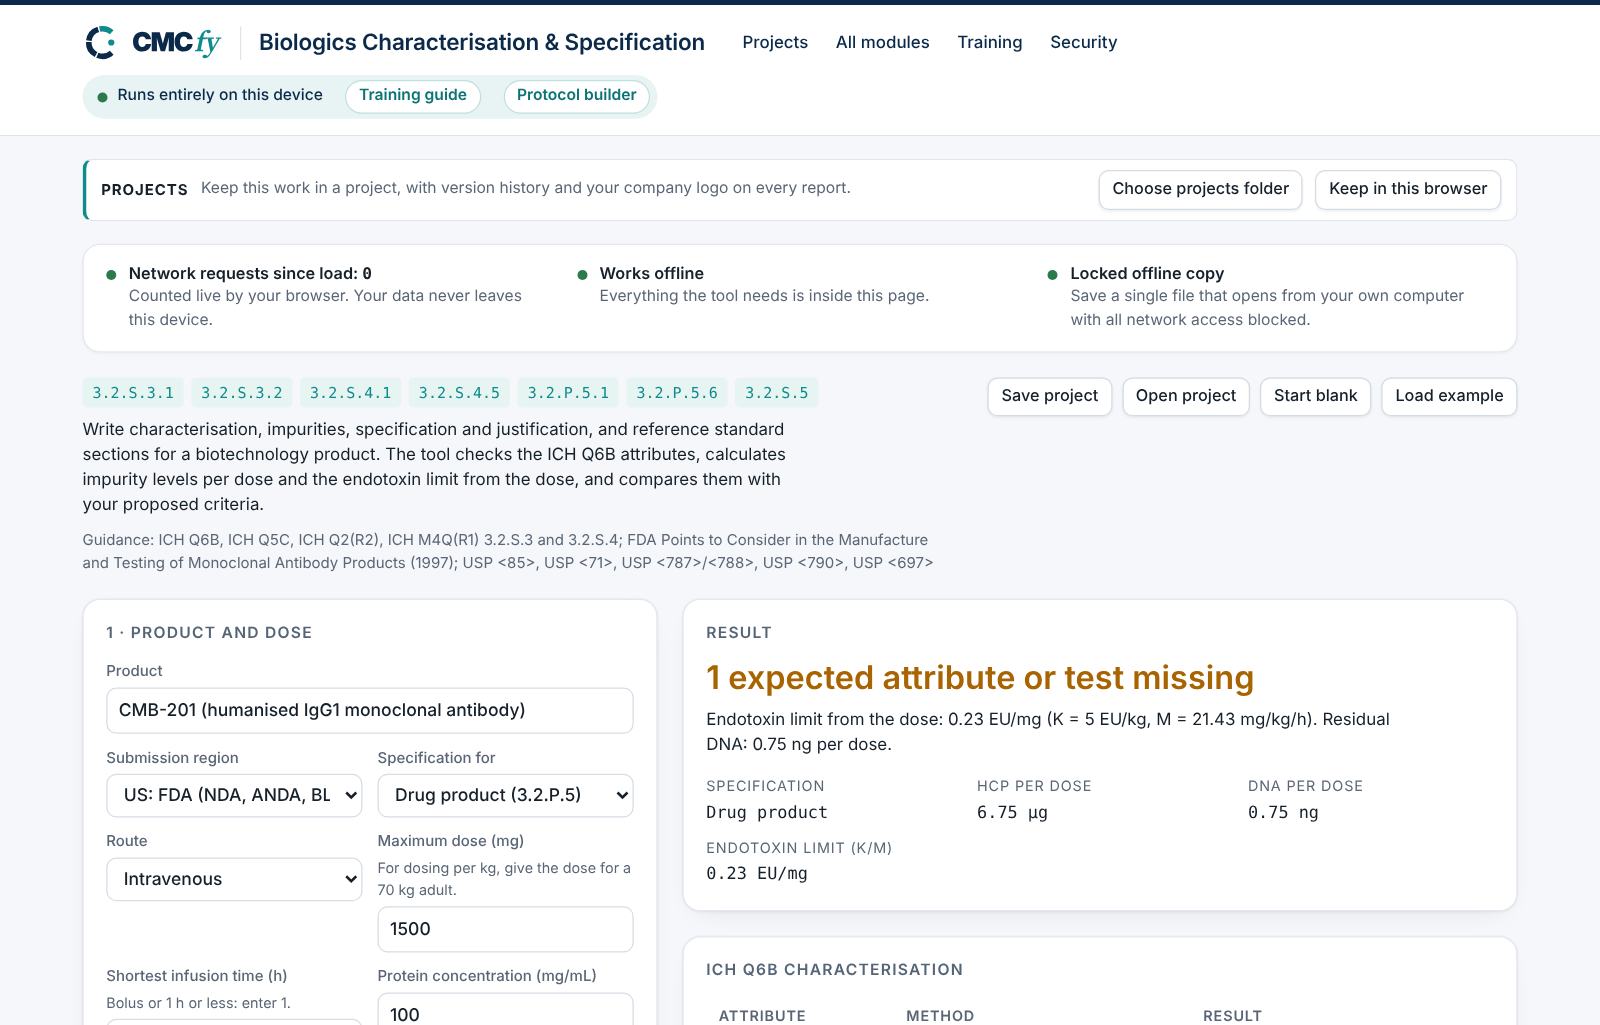
Task: Click Runs entirely on this device status
Action: point(220,95)
